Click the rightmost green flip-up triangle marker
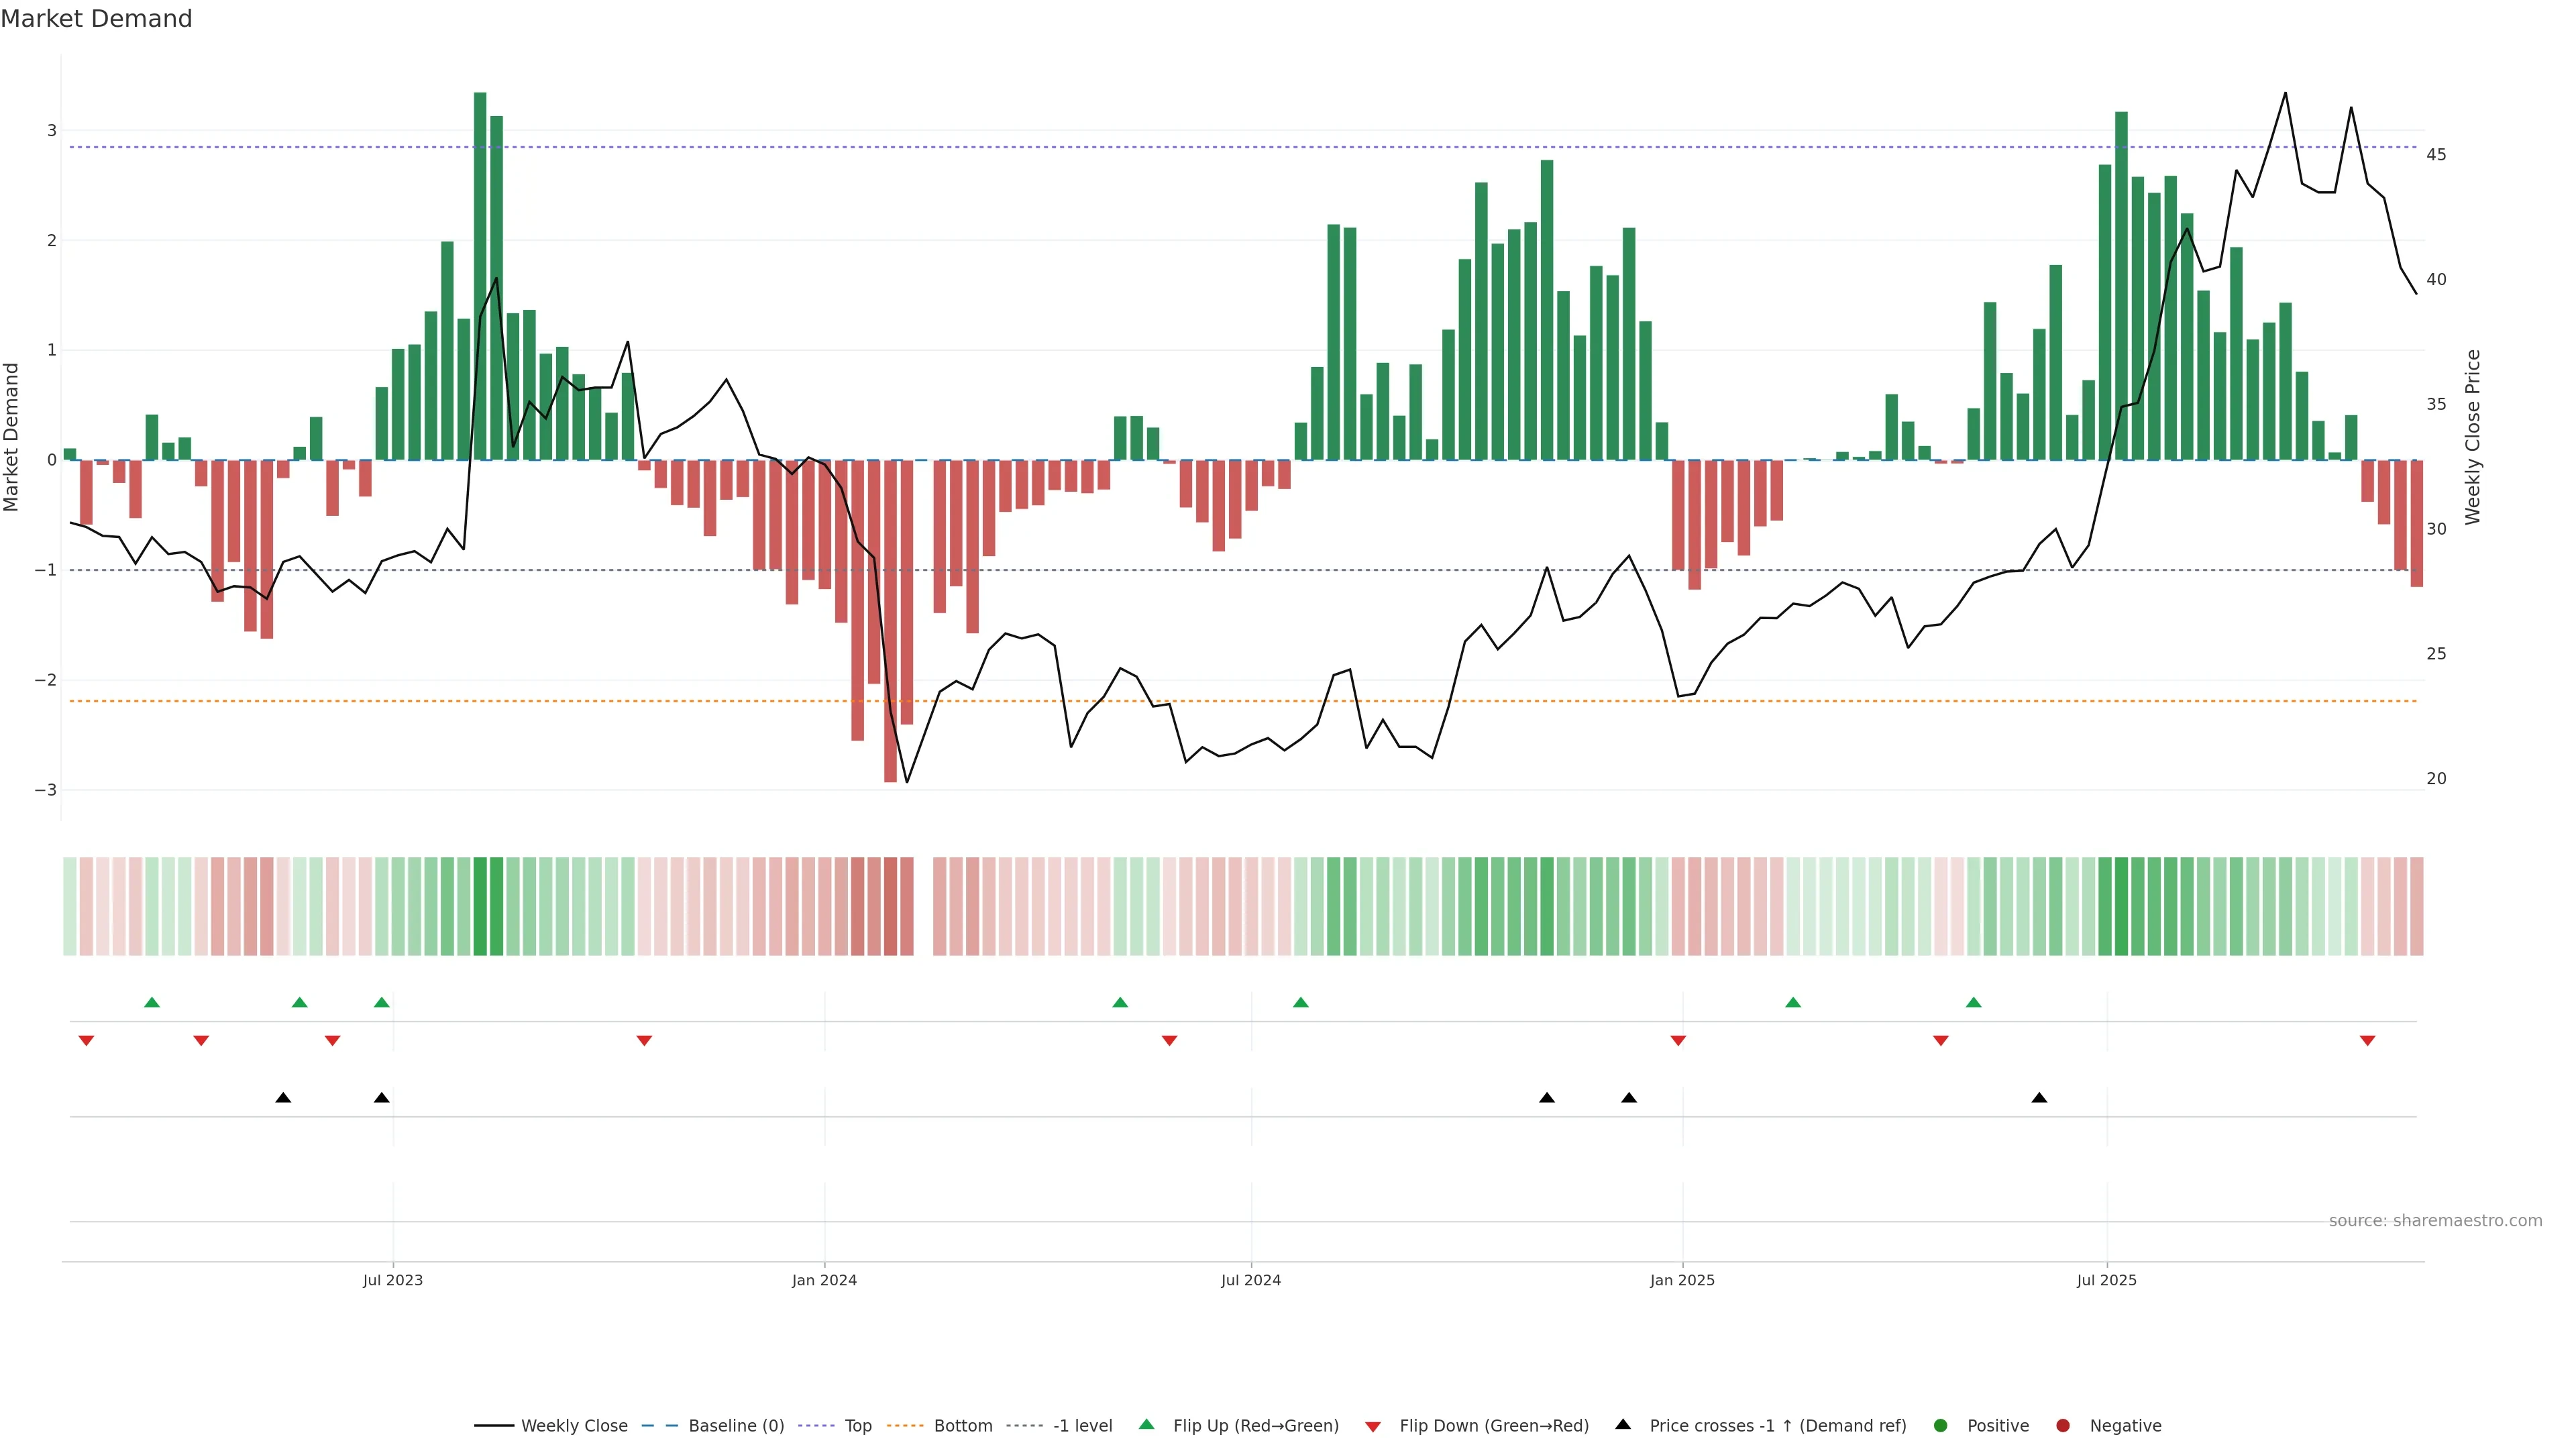Viewport: 2576px width, 1449px height. [x=1973, y=1002]
